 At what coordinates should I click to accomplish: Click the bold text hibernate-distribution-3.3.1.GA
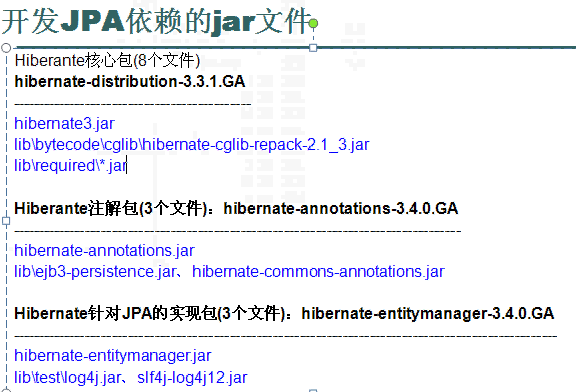click(130, 82)
